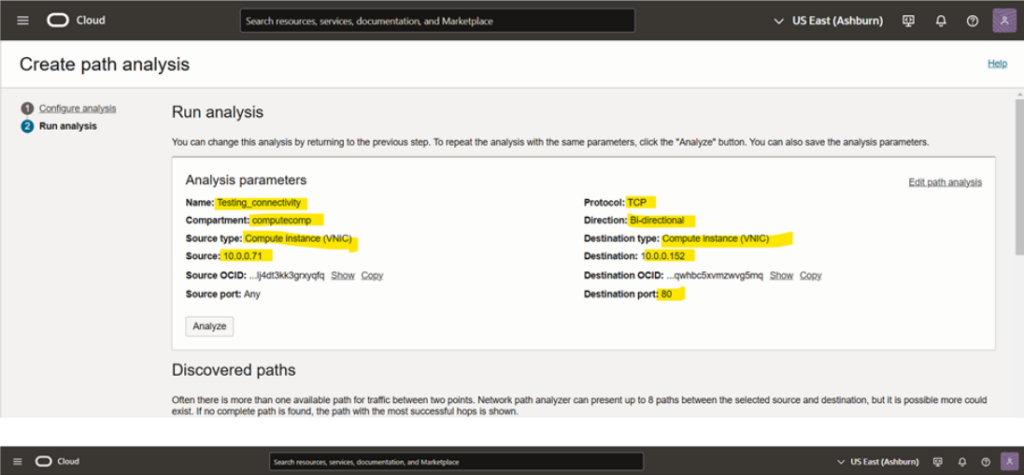Open the Help link beside the page title
Image resolution: width=1024 pixels, height=475 pixels.
[x=996, y=64]
